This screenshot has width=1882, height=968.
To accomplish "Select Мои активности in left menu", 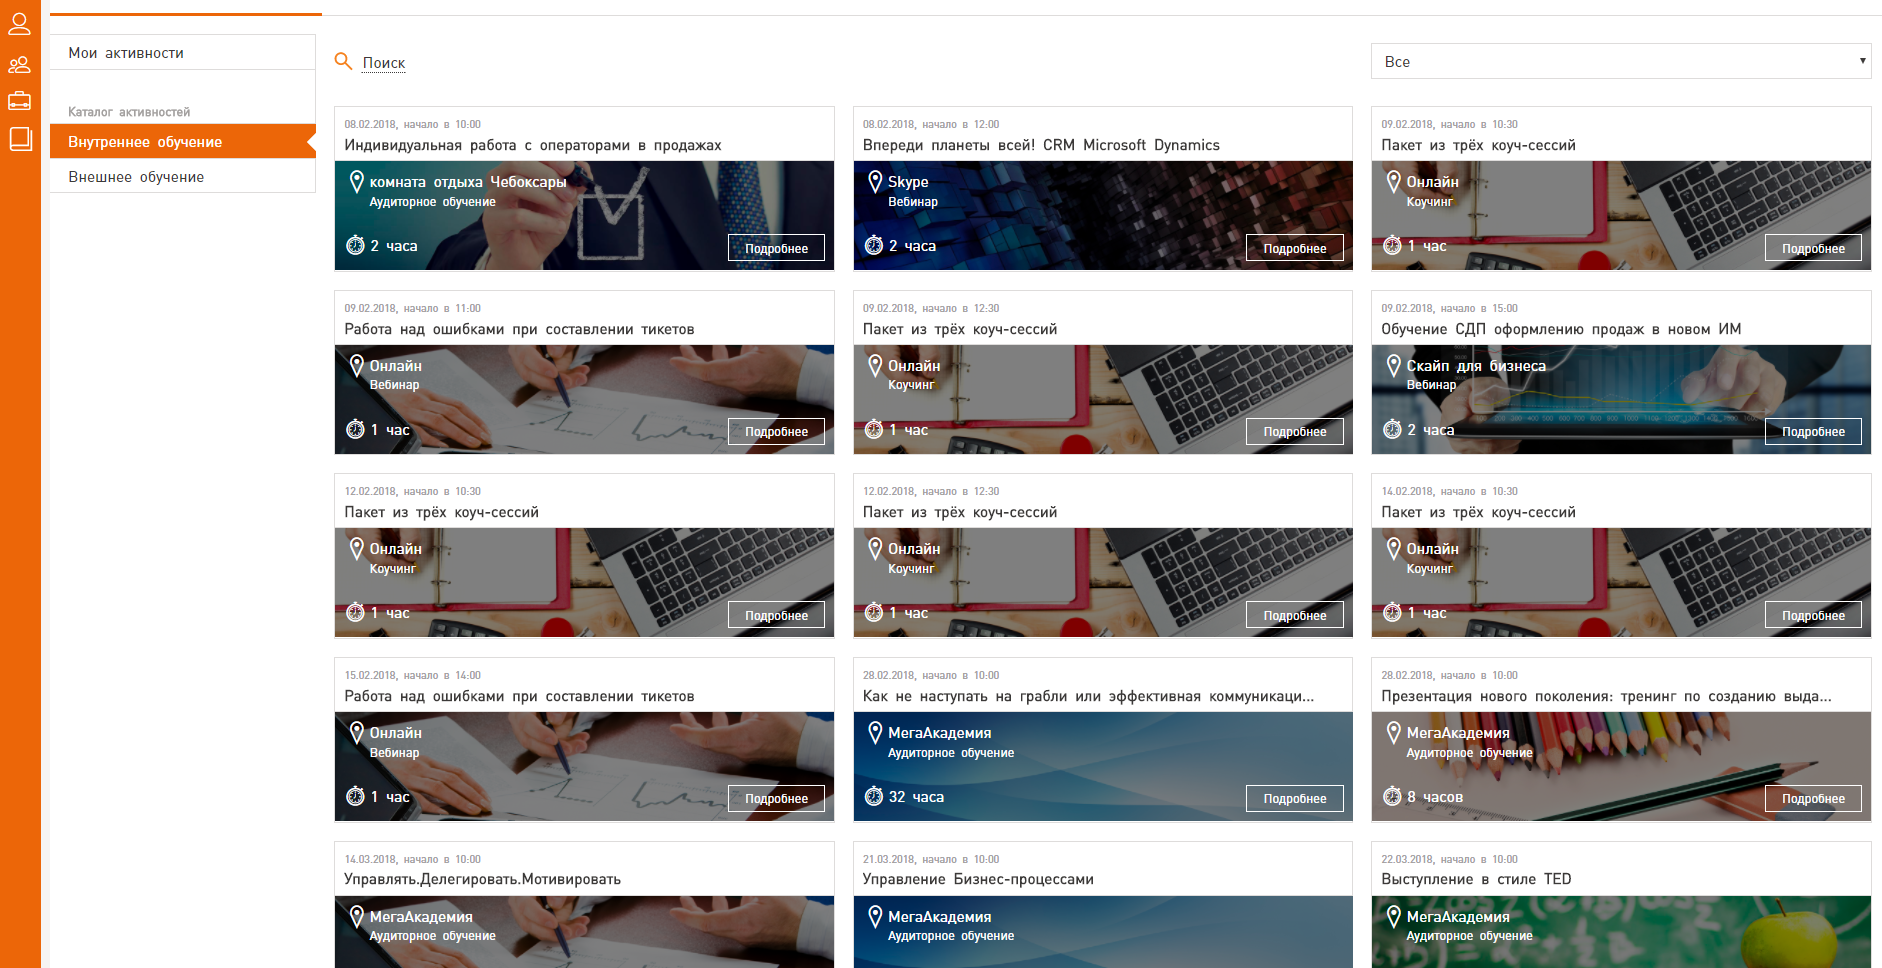I will pos(126,53).
